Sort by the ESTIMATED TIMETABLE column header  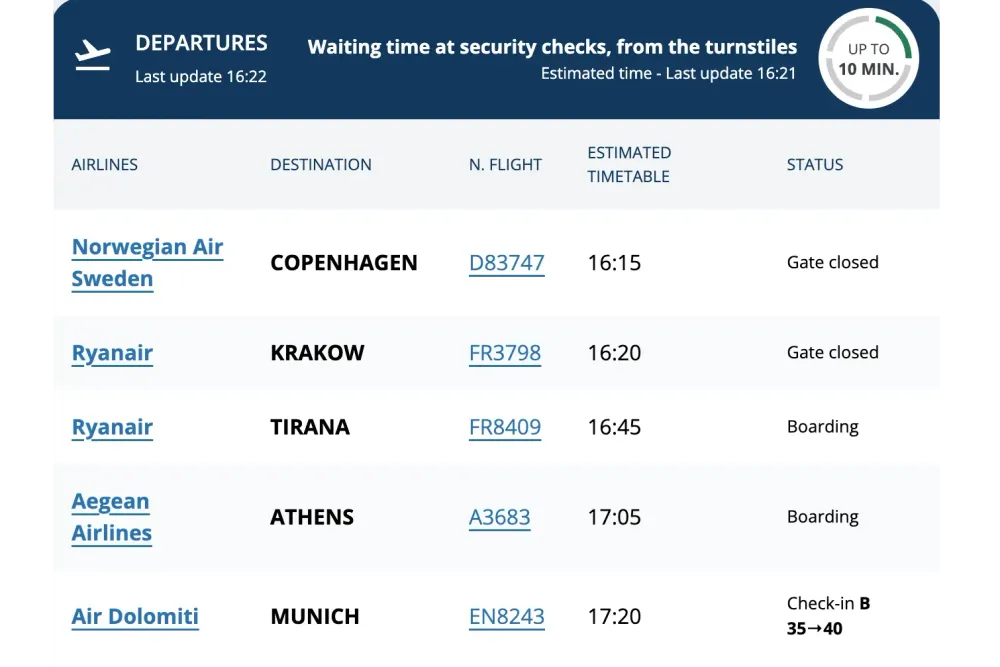point(629,164)
